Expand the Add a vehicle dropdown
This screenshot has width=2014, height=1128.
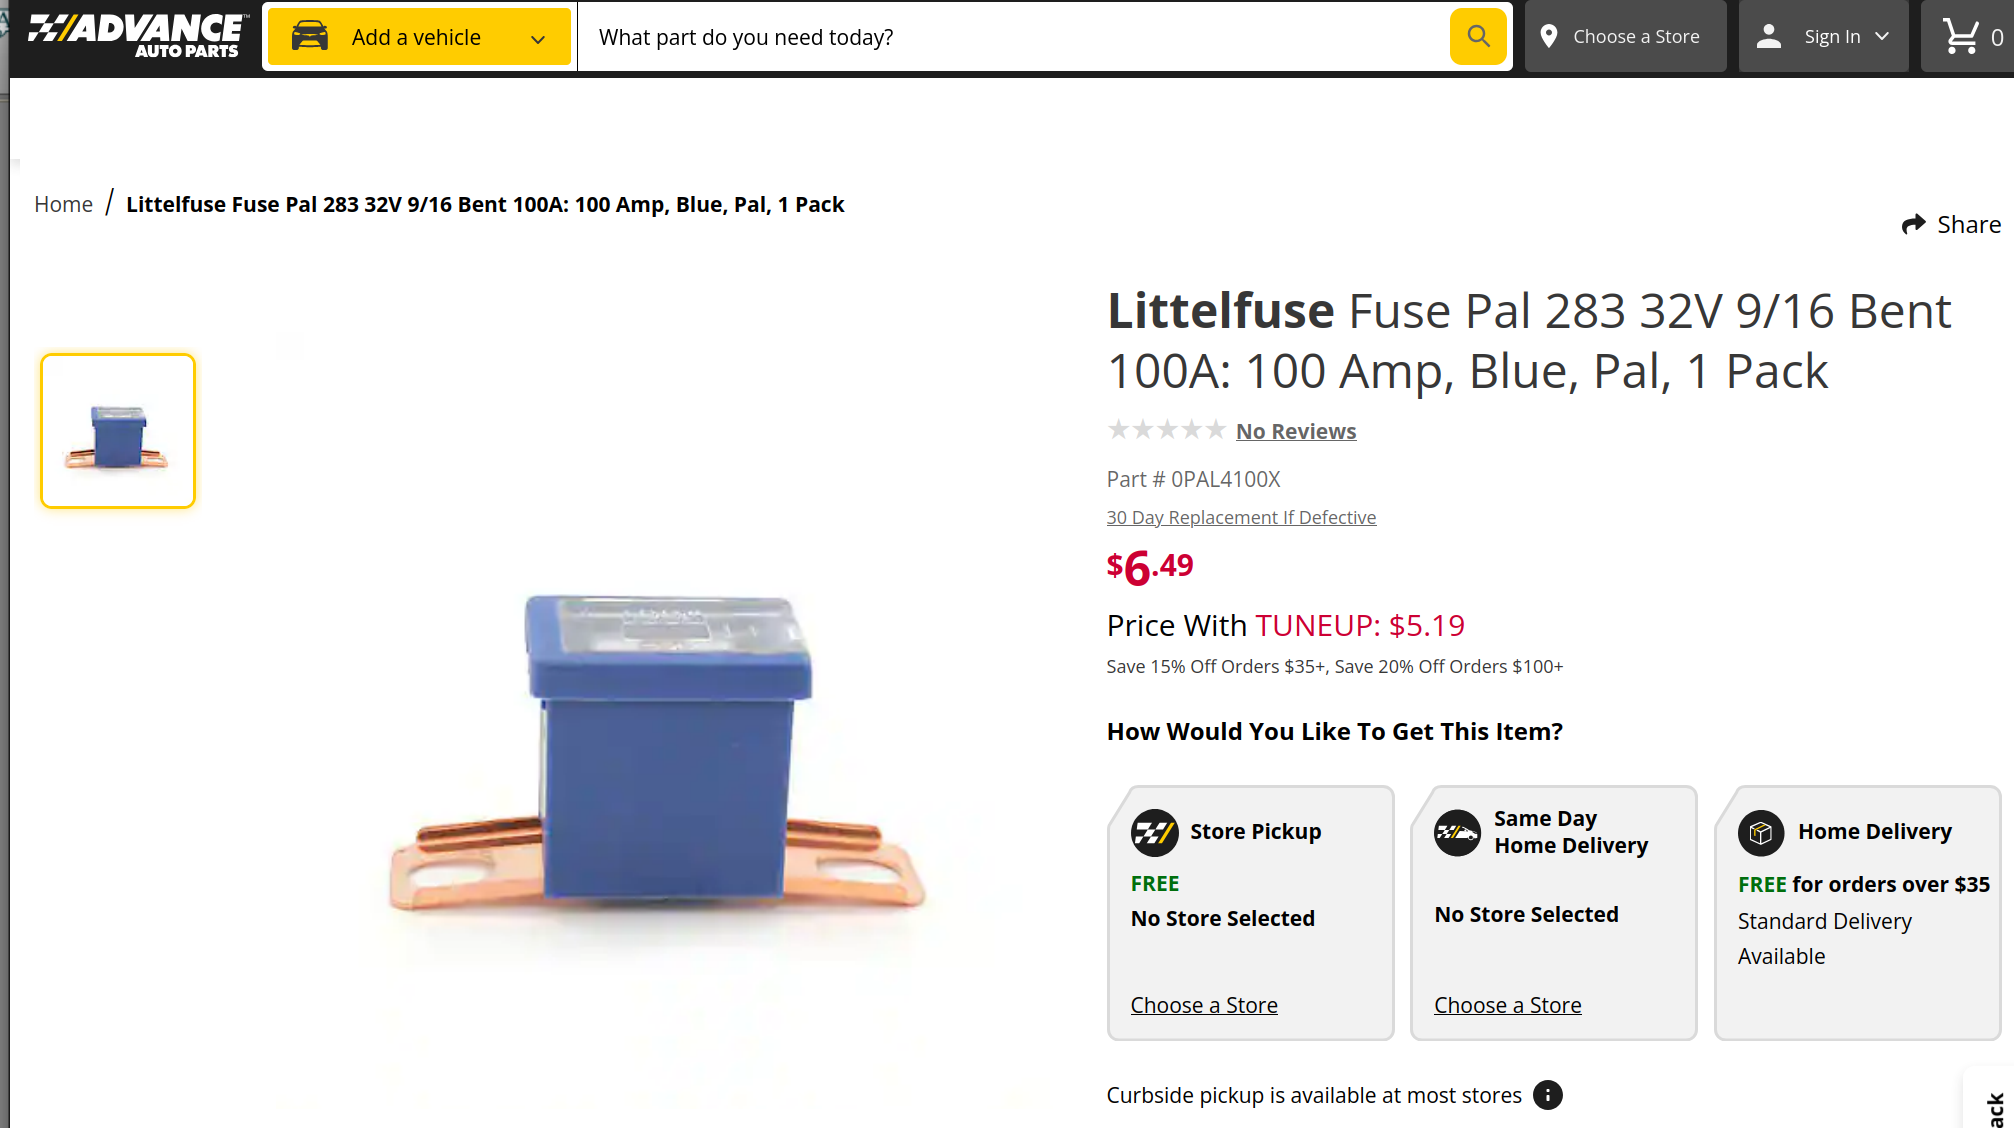point(419,37)
